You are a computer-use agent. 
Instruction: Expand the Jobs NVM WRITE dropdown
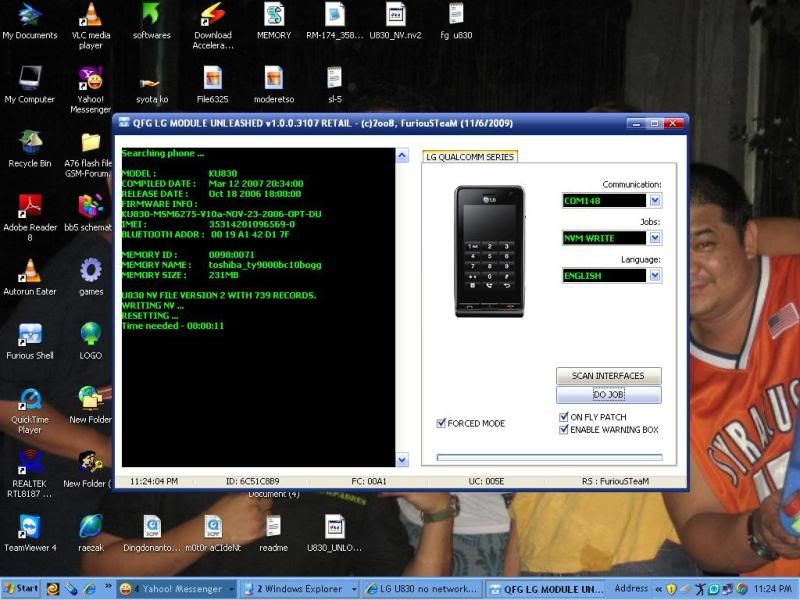pyautogui.click(x=655, y=238)
